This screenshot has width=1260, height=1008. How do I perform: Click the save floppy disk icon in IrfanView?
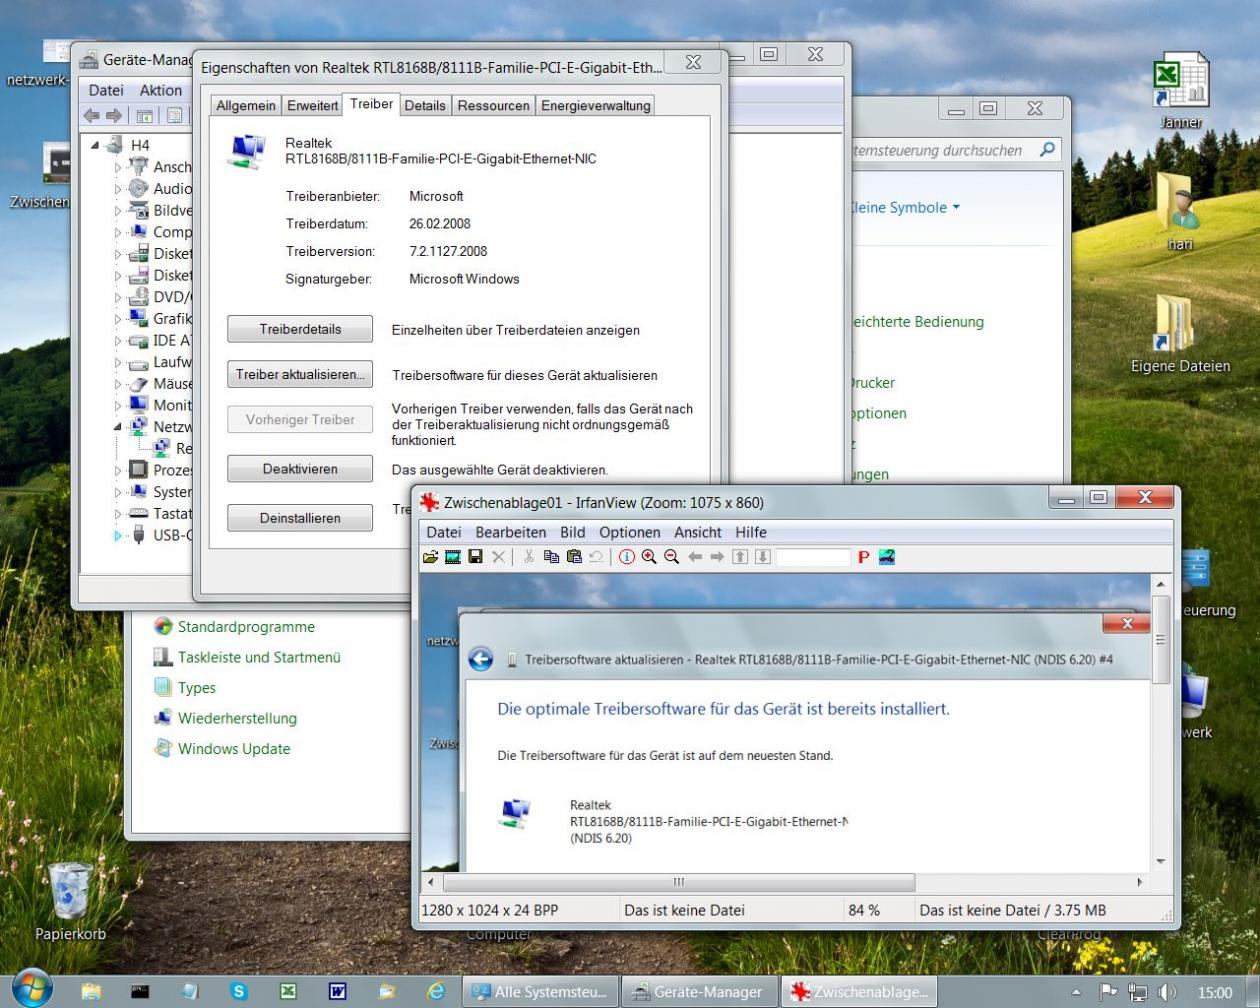tap(475, 557)
